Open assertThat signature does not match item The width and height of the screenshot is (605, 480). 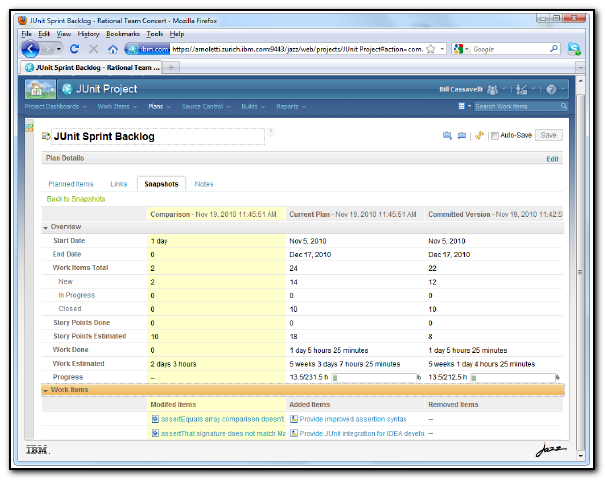223,433
